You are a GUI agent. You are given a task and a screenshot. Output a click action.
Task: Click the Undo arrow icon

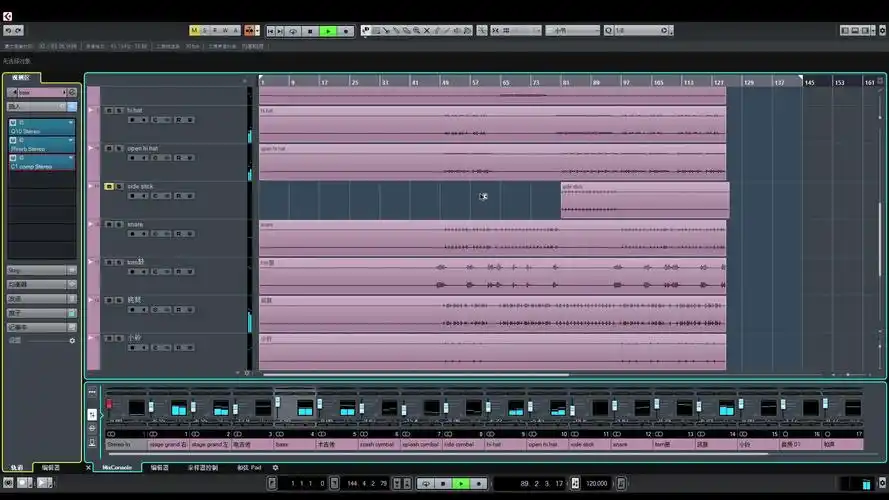(7, 31)
